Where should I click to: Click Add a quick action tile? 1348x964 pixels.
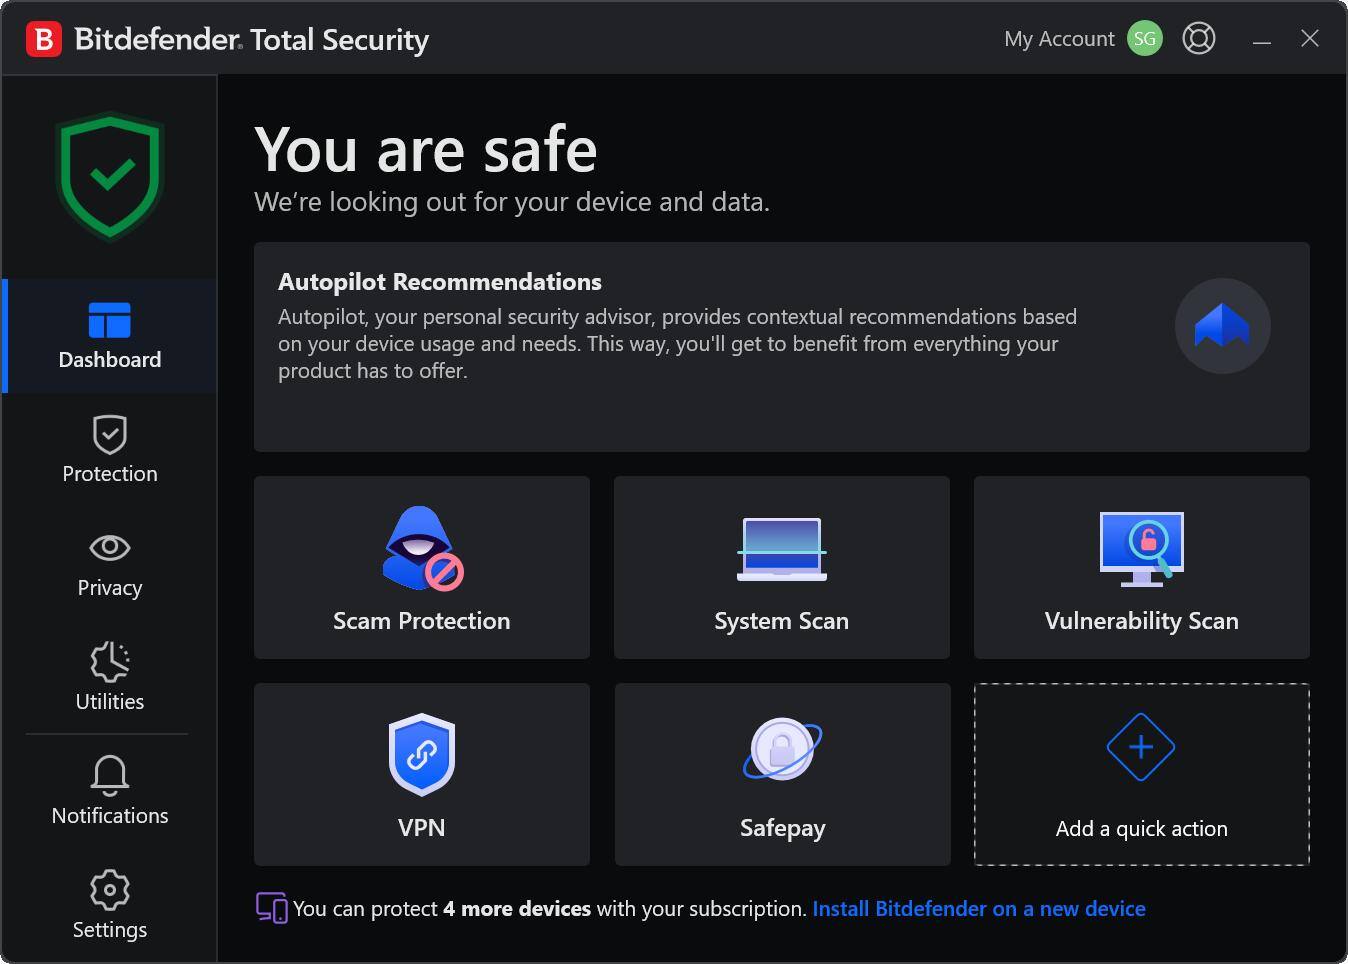tap(1141, 774)
